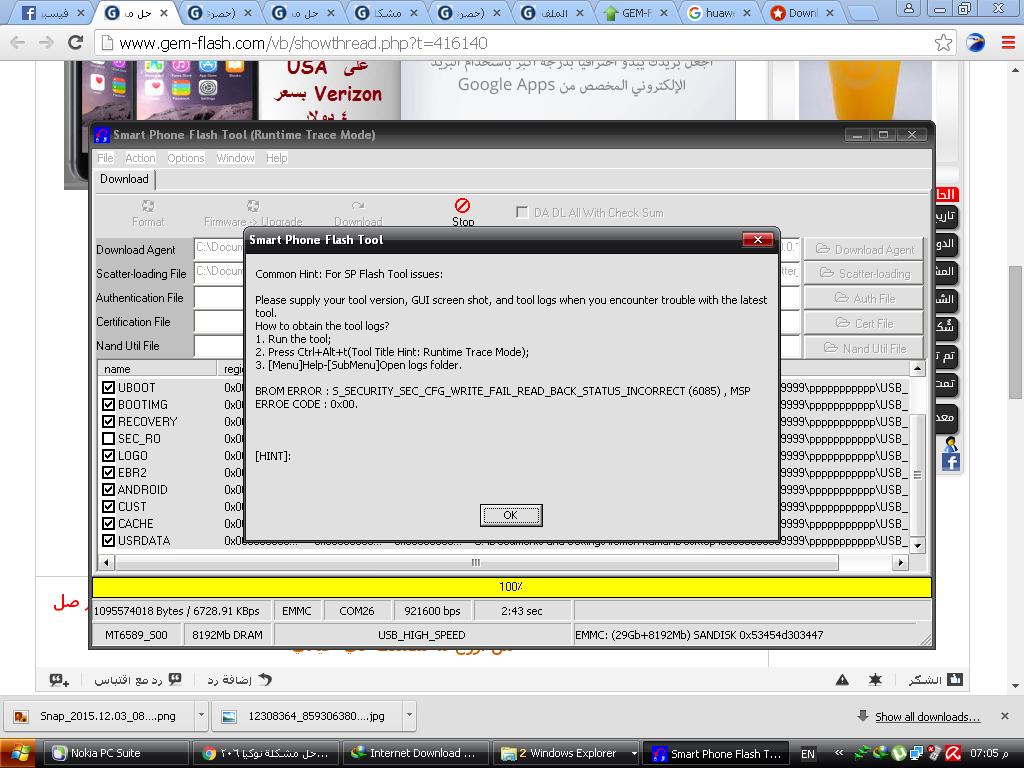Toggle the ANDROID checkbox
1024x768 pixels.
pos(108,489)
